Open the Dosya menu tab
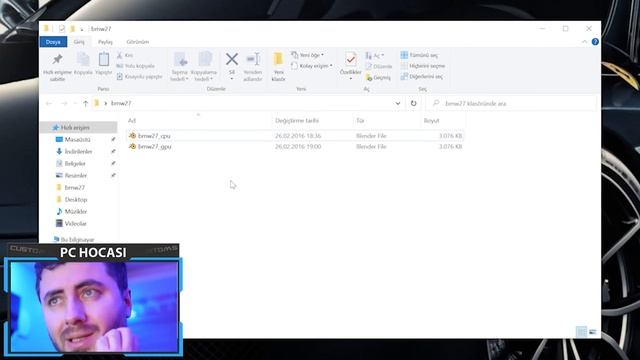 click(53, 42)
